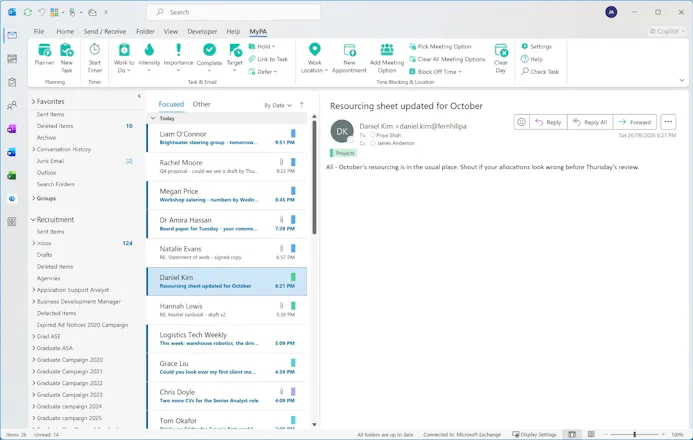Open By Date sort dropdown
693x440 pixels.
[x=278, y=105]
